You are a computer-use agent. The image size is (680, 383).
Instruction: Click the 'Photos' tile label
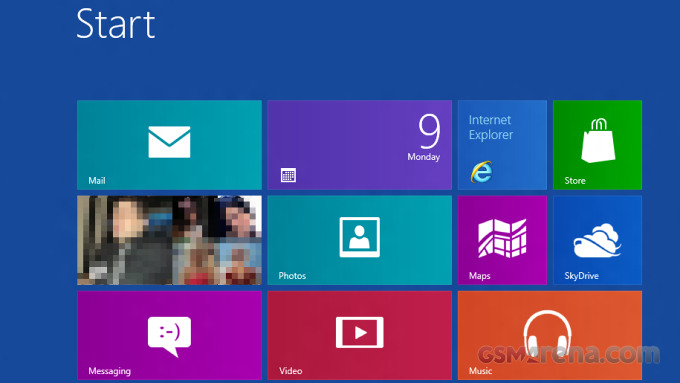click(x=292, y=275)
